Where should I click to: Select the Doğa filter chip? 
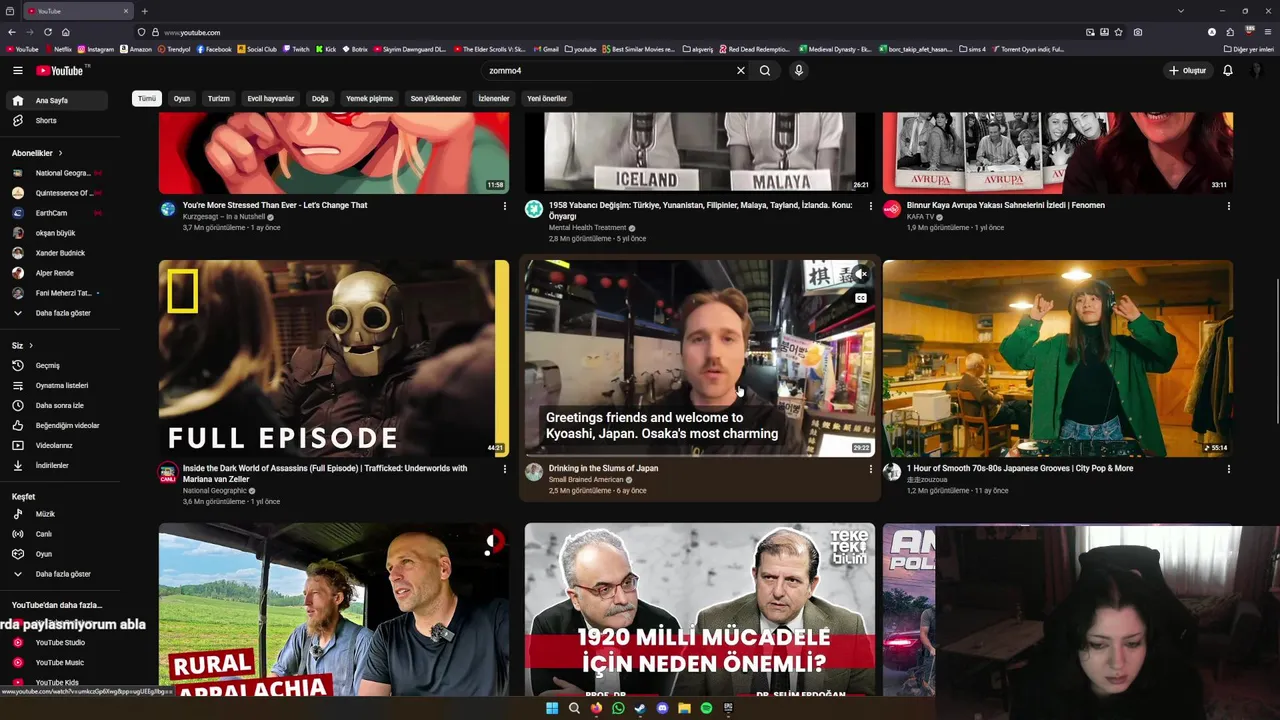(320, 99)
